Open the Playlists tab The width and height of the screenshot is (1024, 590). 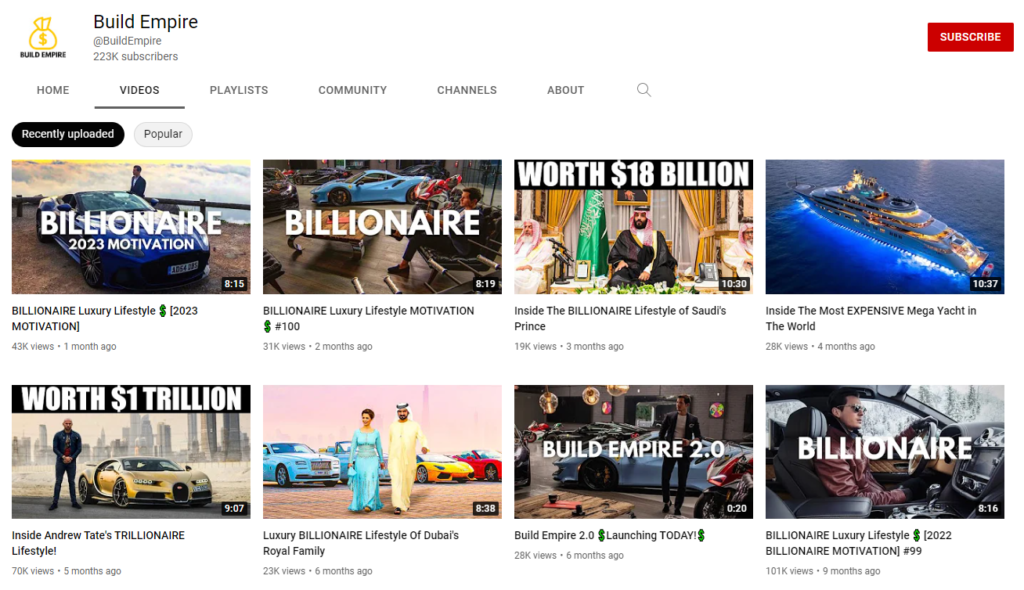point(239,90)
